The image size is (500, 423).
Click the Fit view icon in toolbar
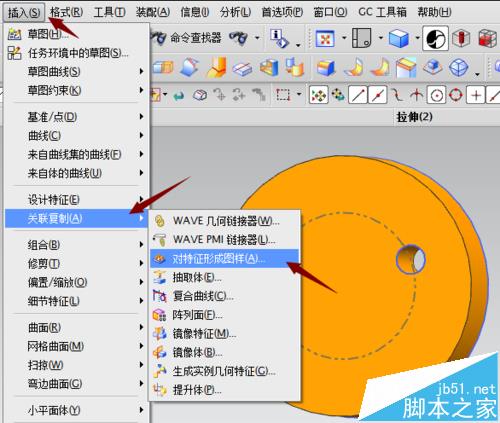[x=325, y=39]
